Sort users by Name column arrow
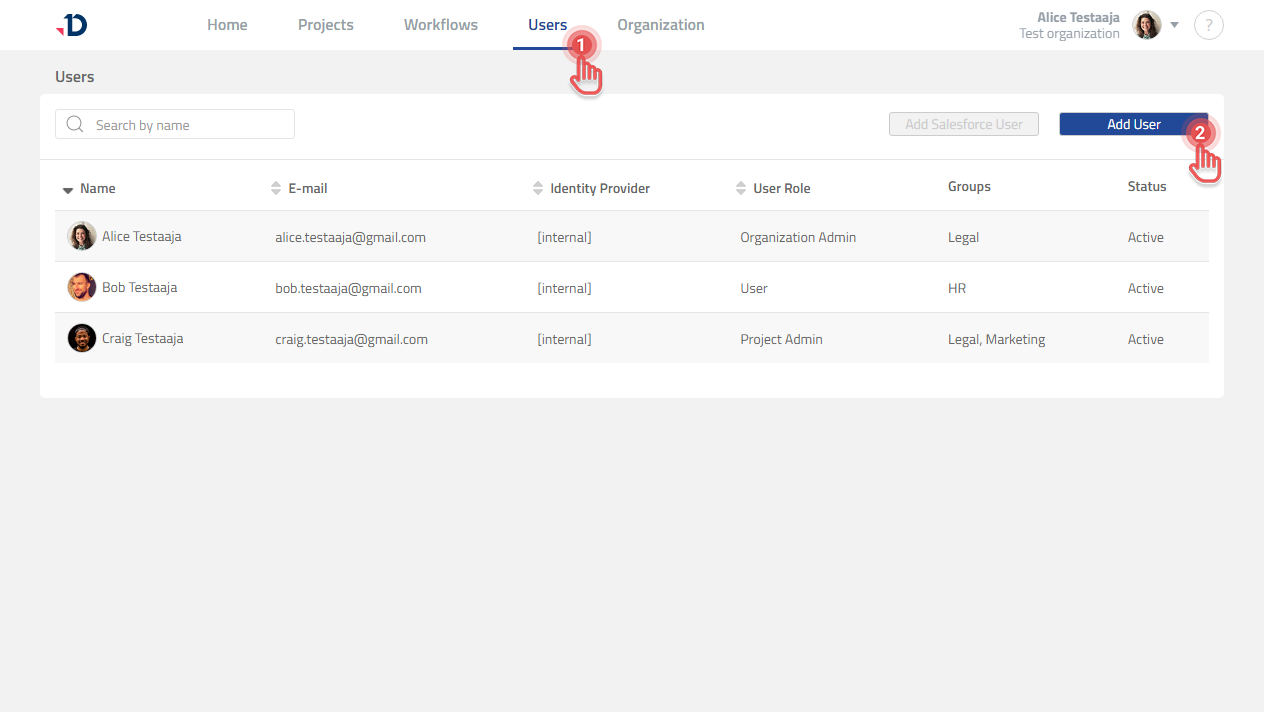The height and width of the screenshot is (712, 1264). click(x=68, y=189)
